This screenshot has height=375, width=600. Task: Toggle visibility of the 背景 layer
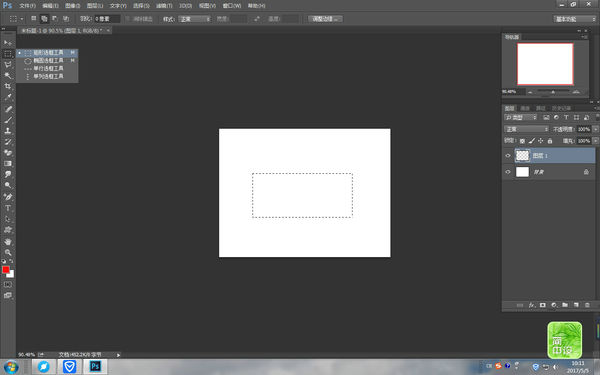coord(508,172)
